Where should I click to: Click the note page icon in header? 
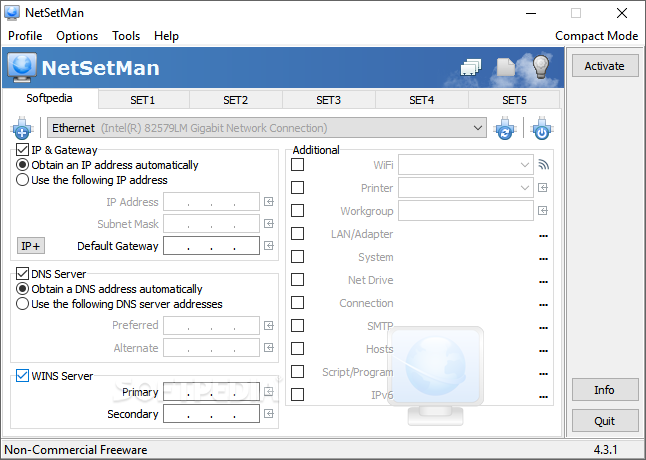(506, 67)
